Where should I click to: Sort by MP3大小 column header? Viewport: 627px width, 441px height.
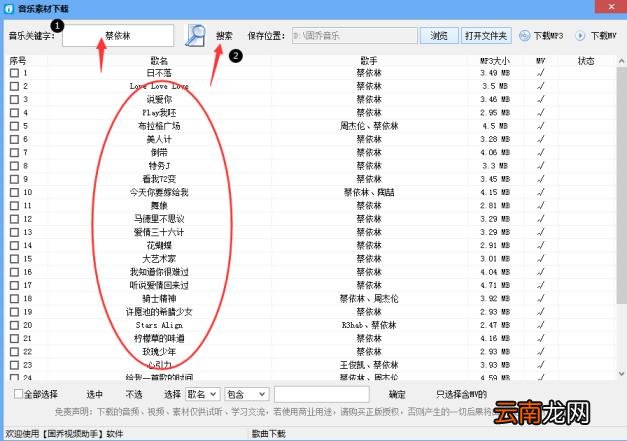(x=495, y=61)
